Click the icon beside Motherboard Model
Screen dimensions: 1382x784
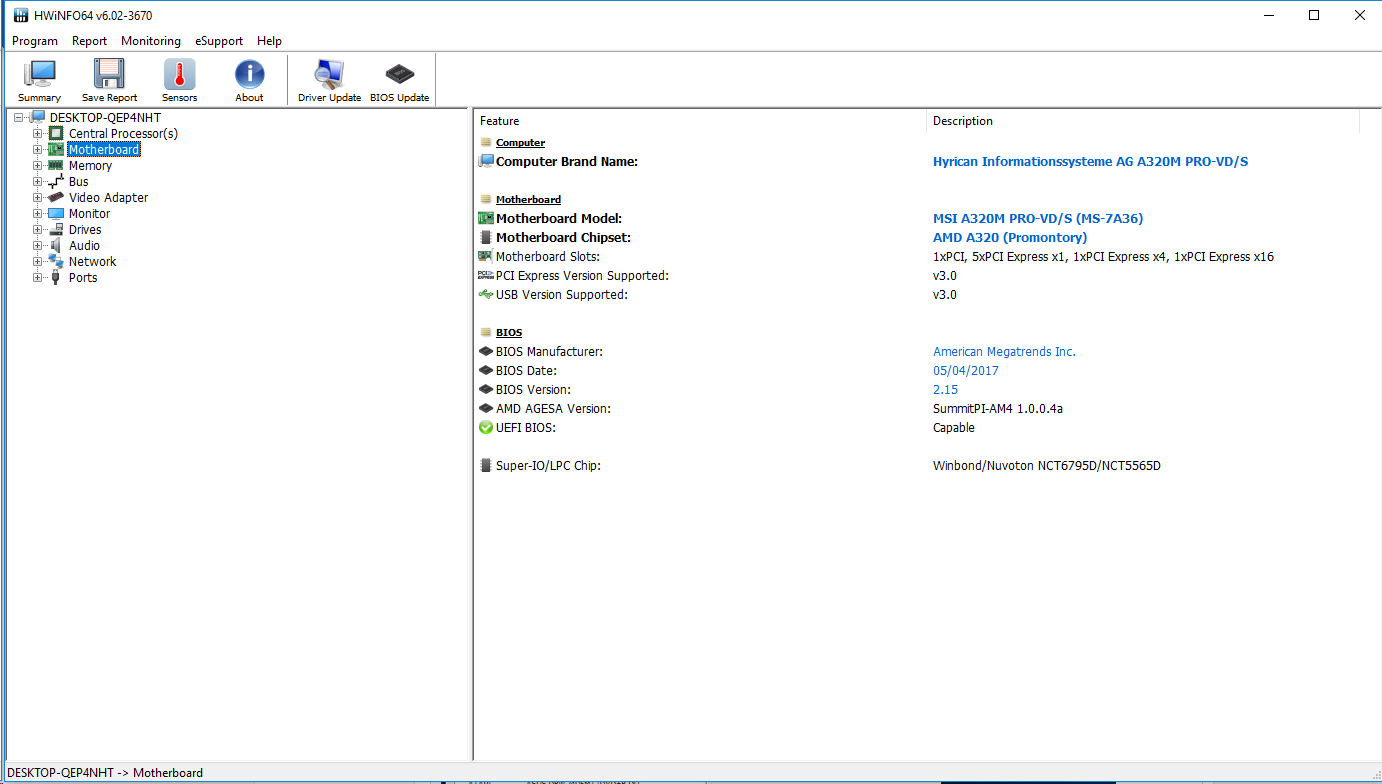click(x=486, y=218)
